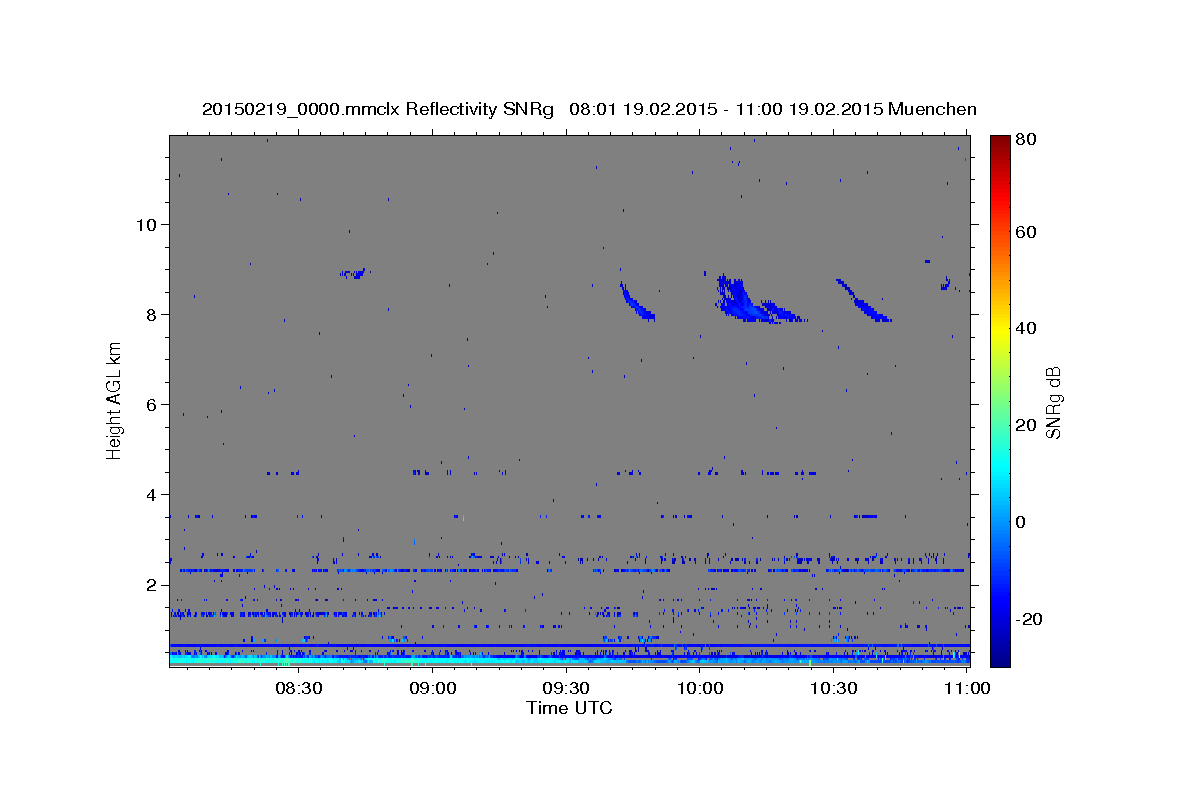
Task: Click the height axis label 8
Action: 152,314
